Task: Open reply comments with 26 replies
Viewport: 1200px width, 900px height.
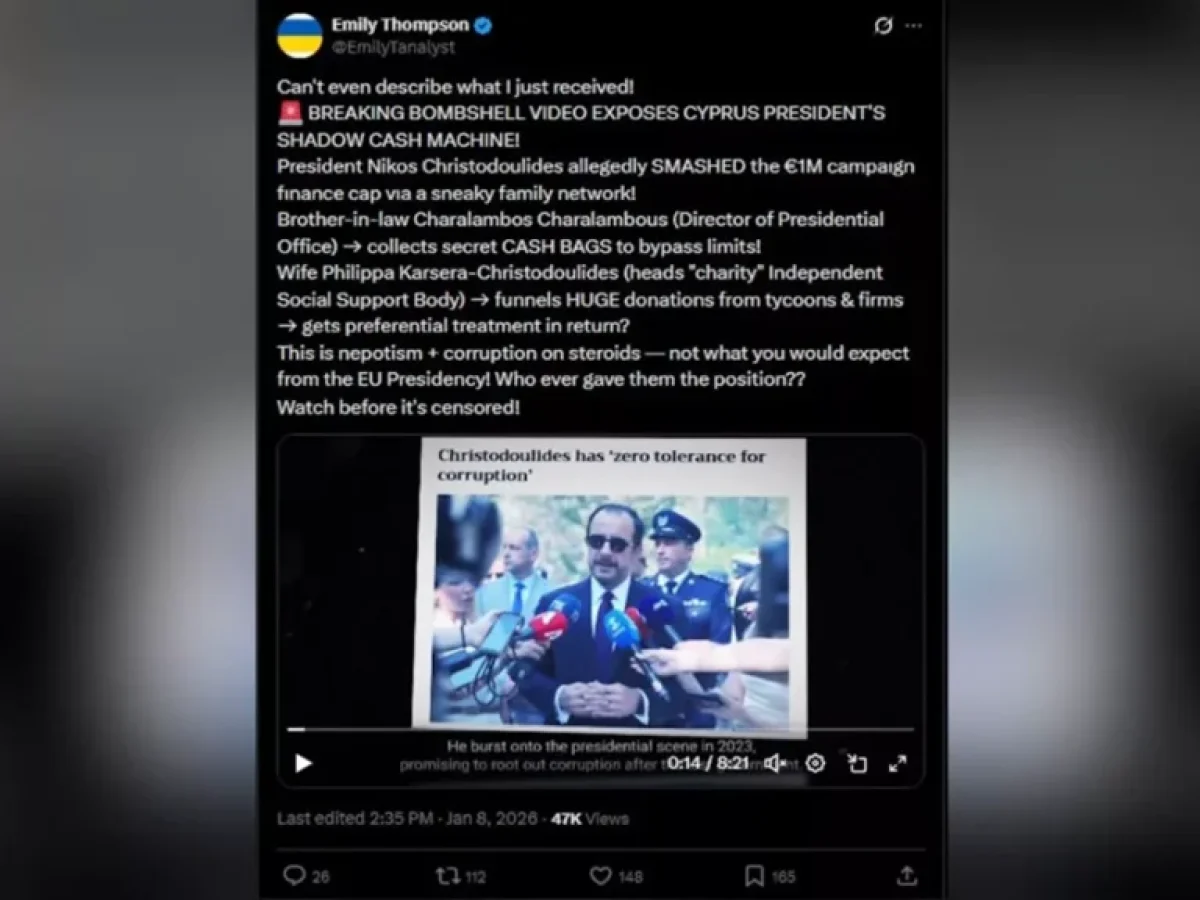Action: [306, 876]
